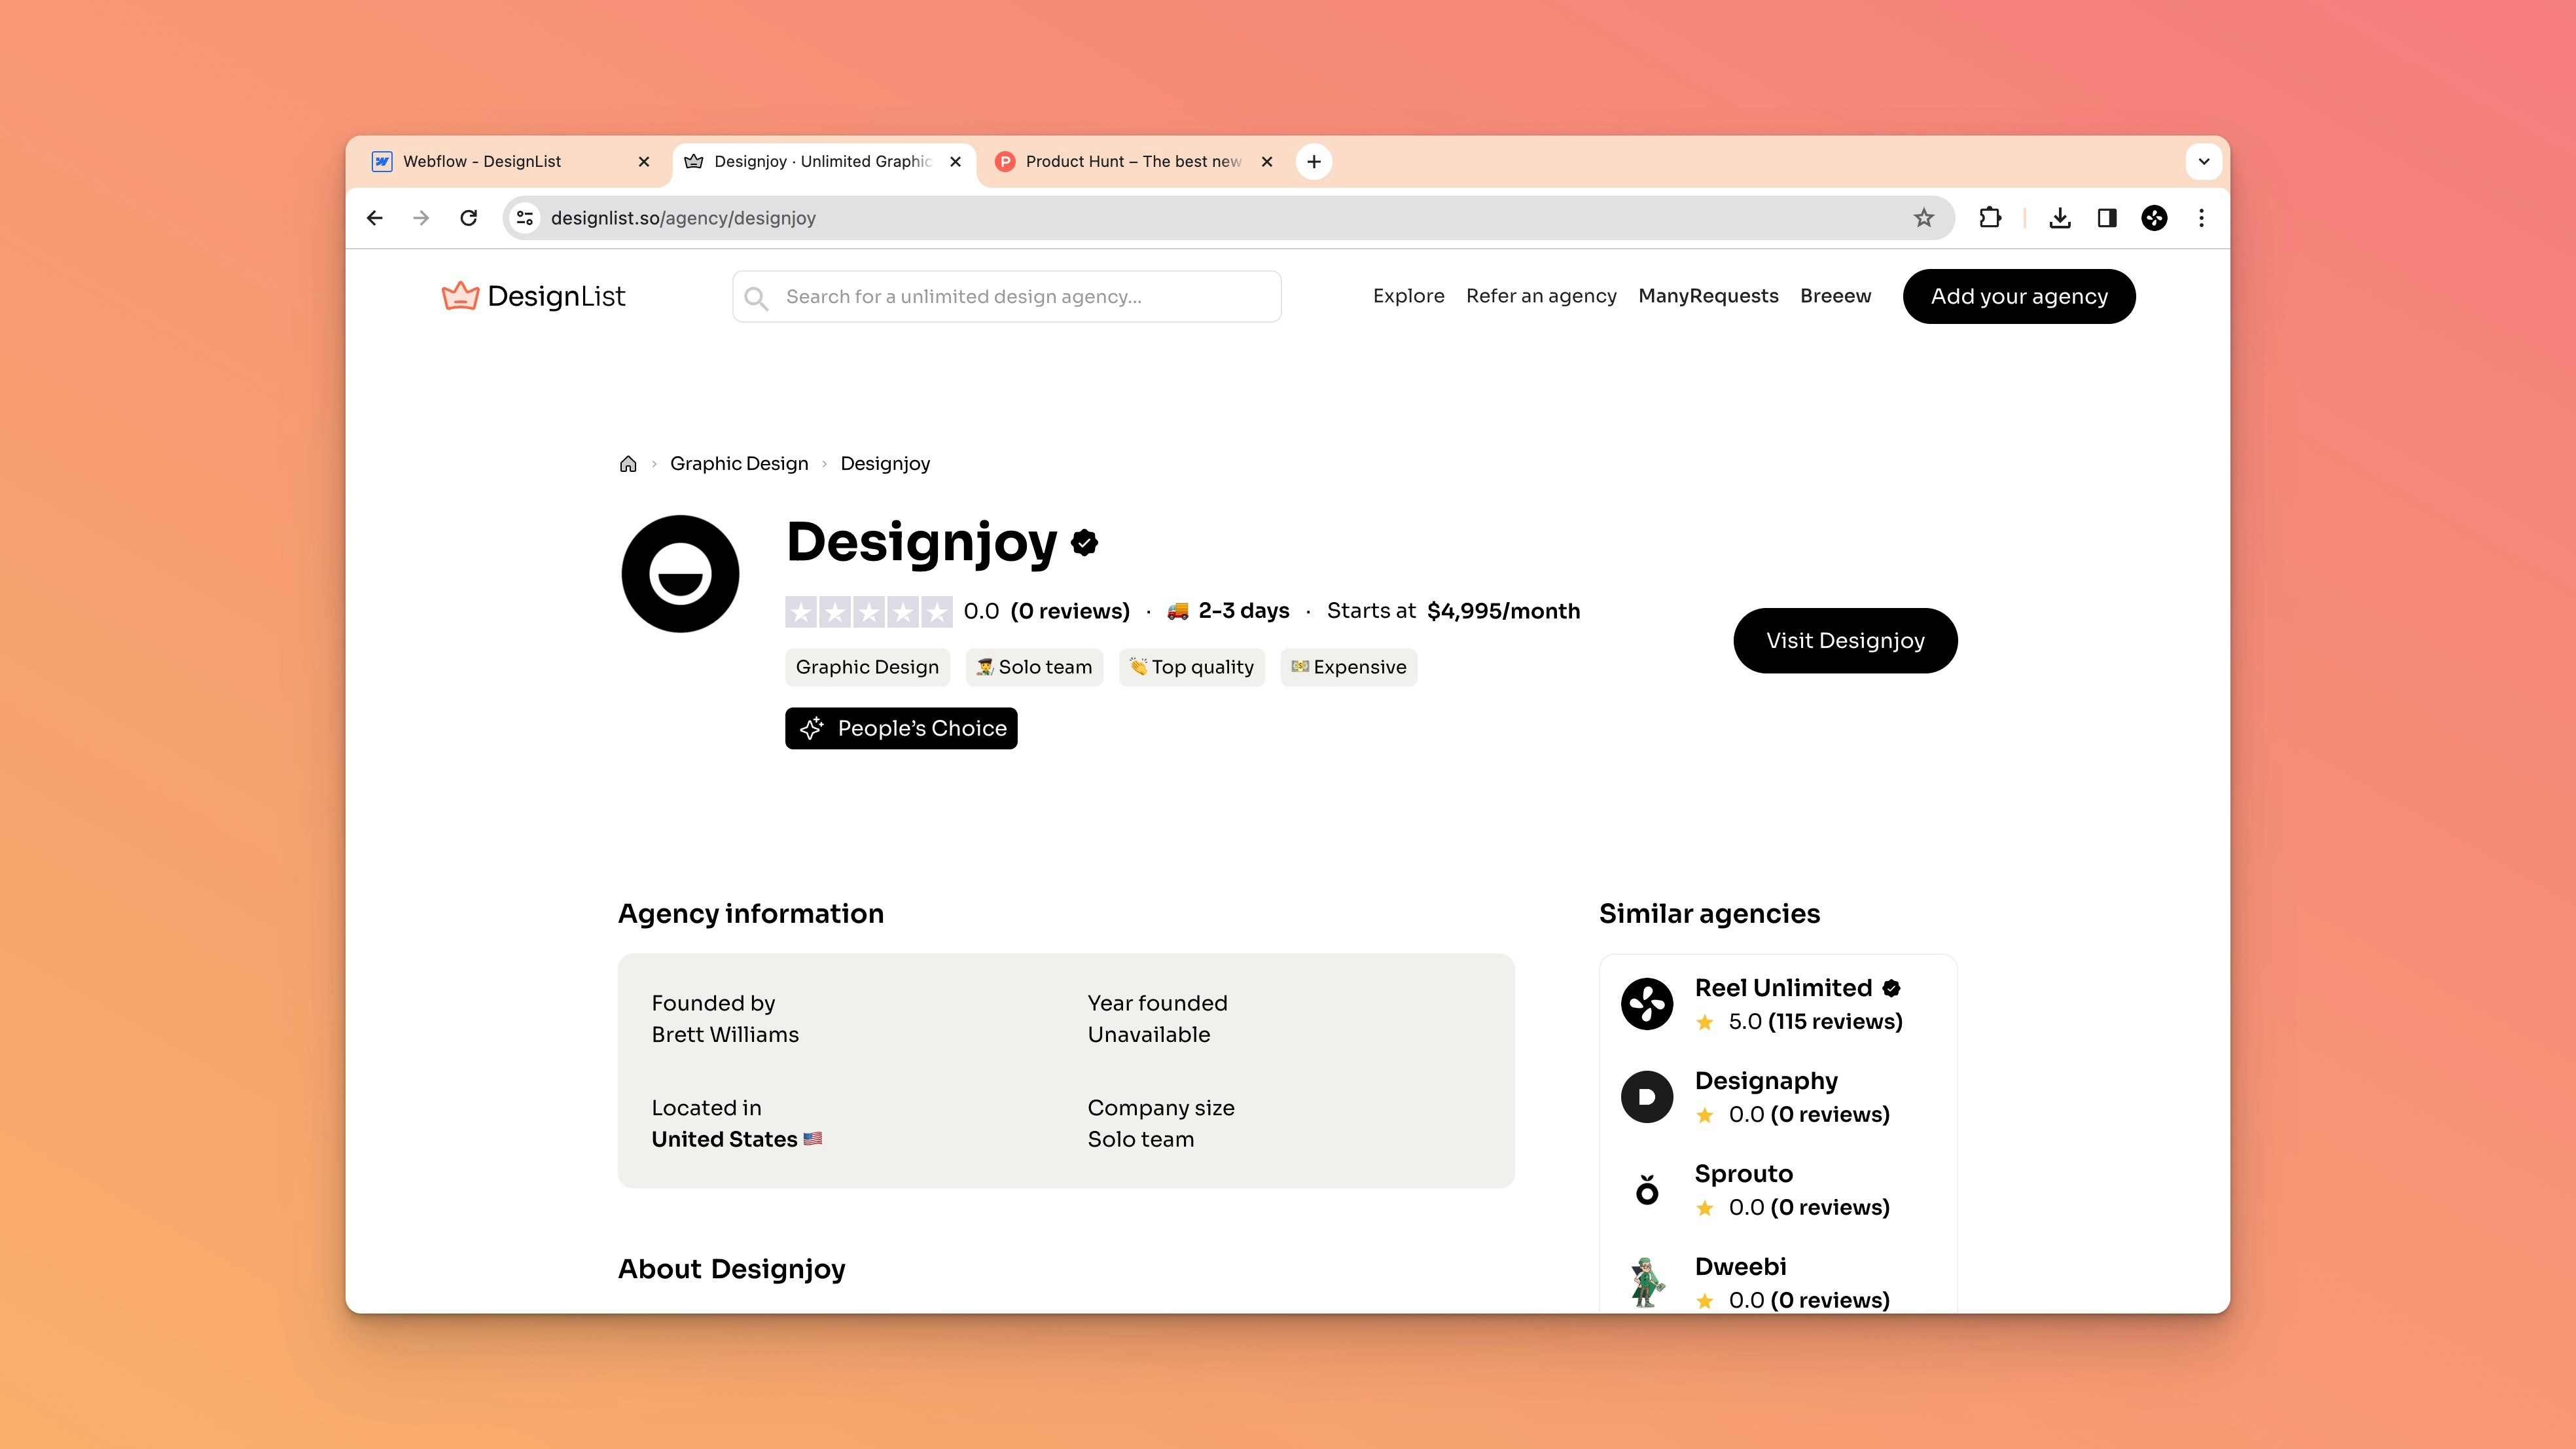Click the (0 reviews) text
The image size is (2576, 1449).
[1070, 611]
